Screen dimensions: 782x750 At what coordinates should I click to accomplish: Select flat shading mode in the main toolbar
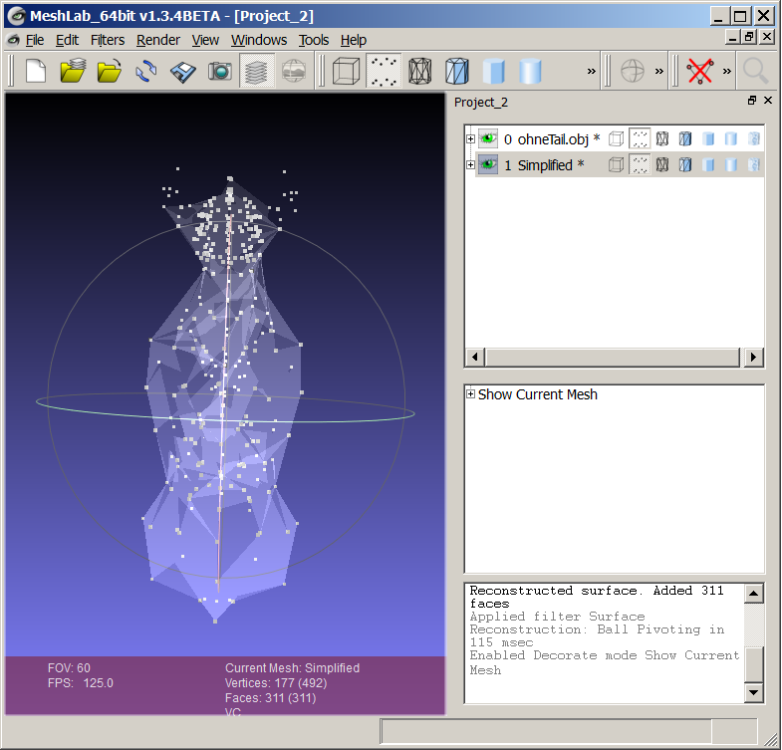[x=531, y=71]
